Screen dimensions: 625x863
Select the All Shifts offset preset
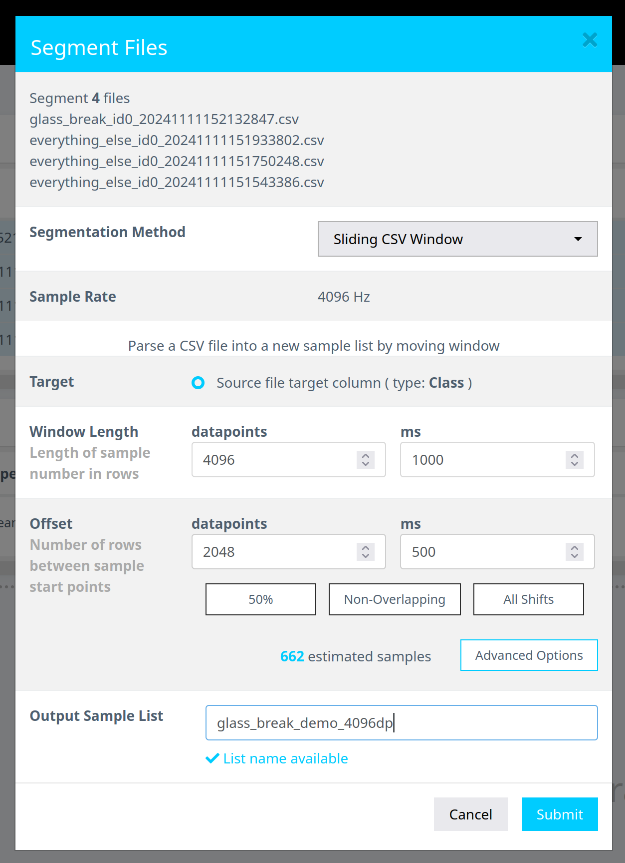pyautogui.click(x=528, y=599)
